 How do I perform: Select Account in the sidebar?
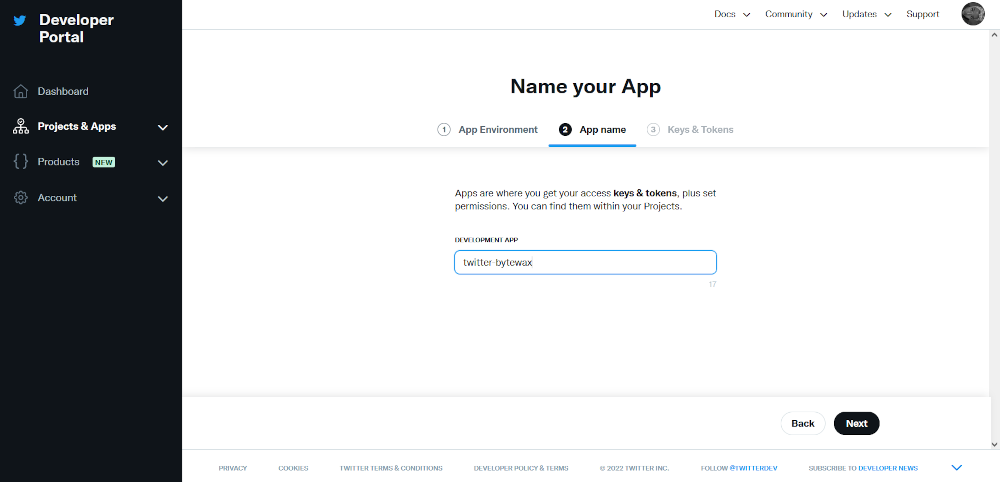[x=57, y=198]
